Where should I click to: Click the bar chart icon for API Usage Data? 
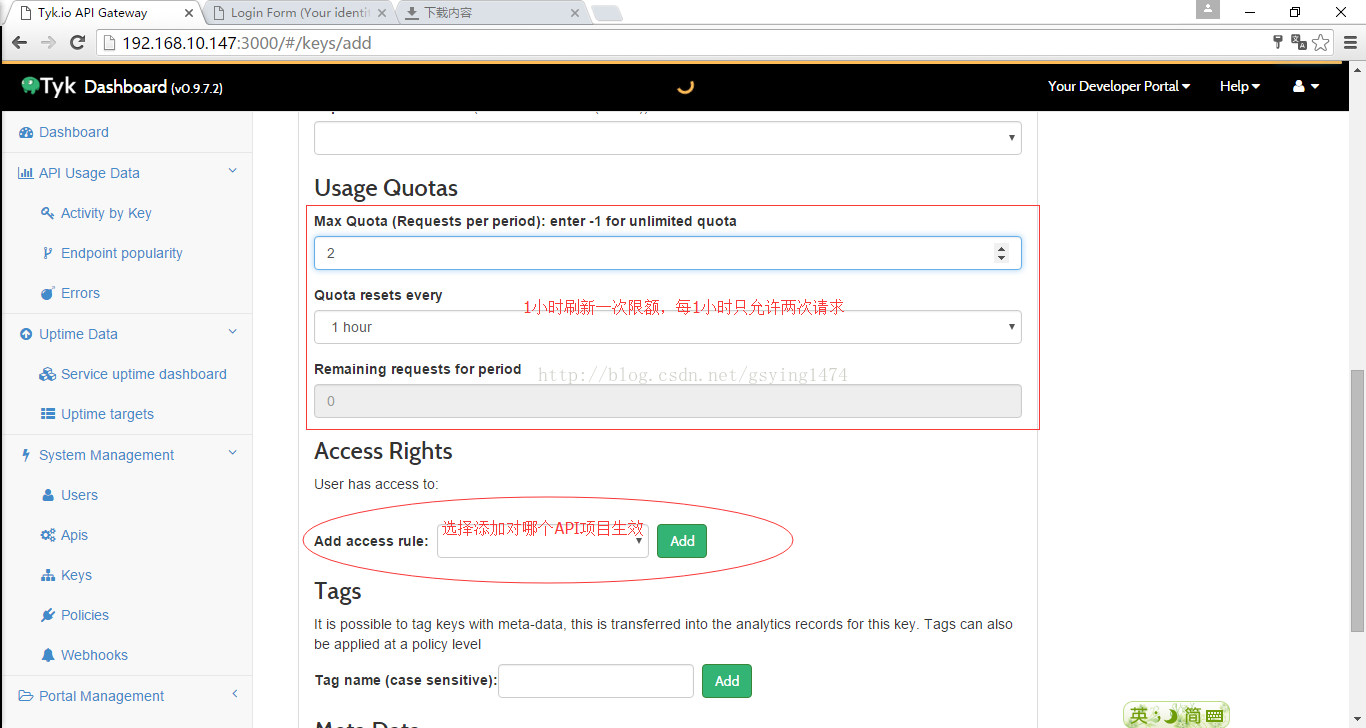pyautogui.click(x=26, y=173)
